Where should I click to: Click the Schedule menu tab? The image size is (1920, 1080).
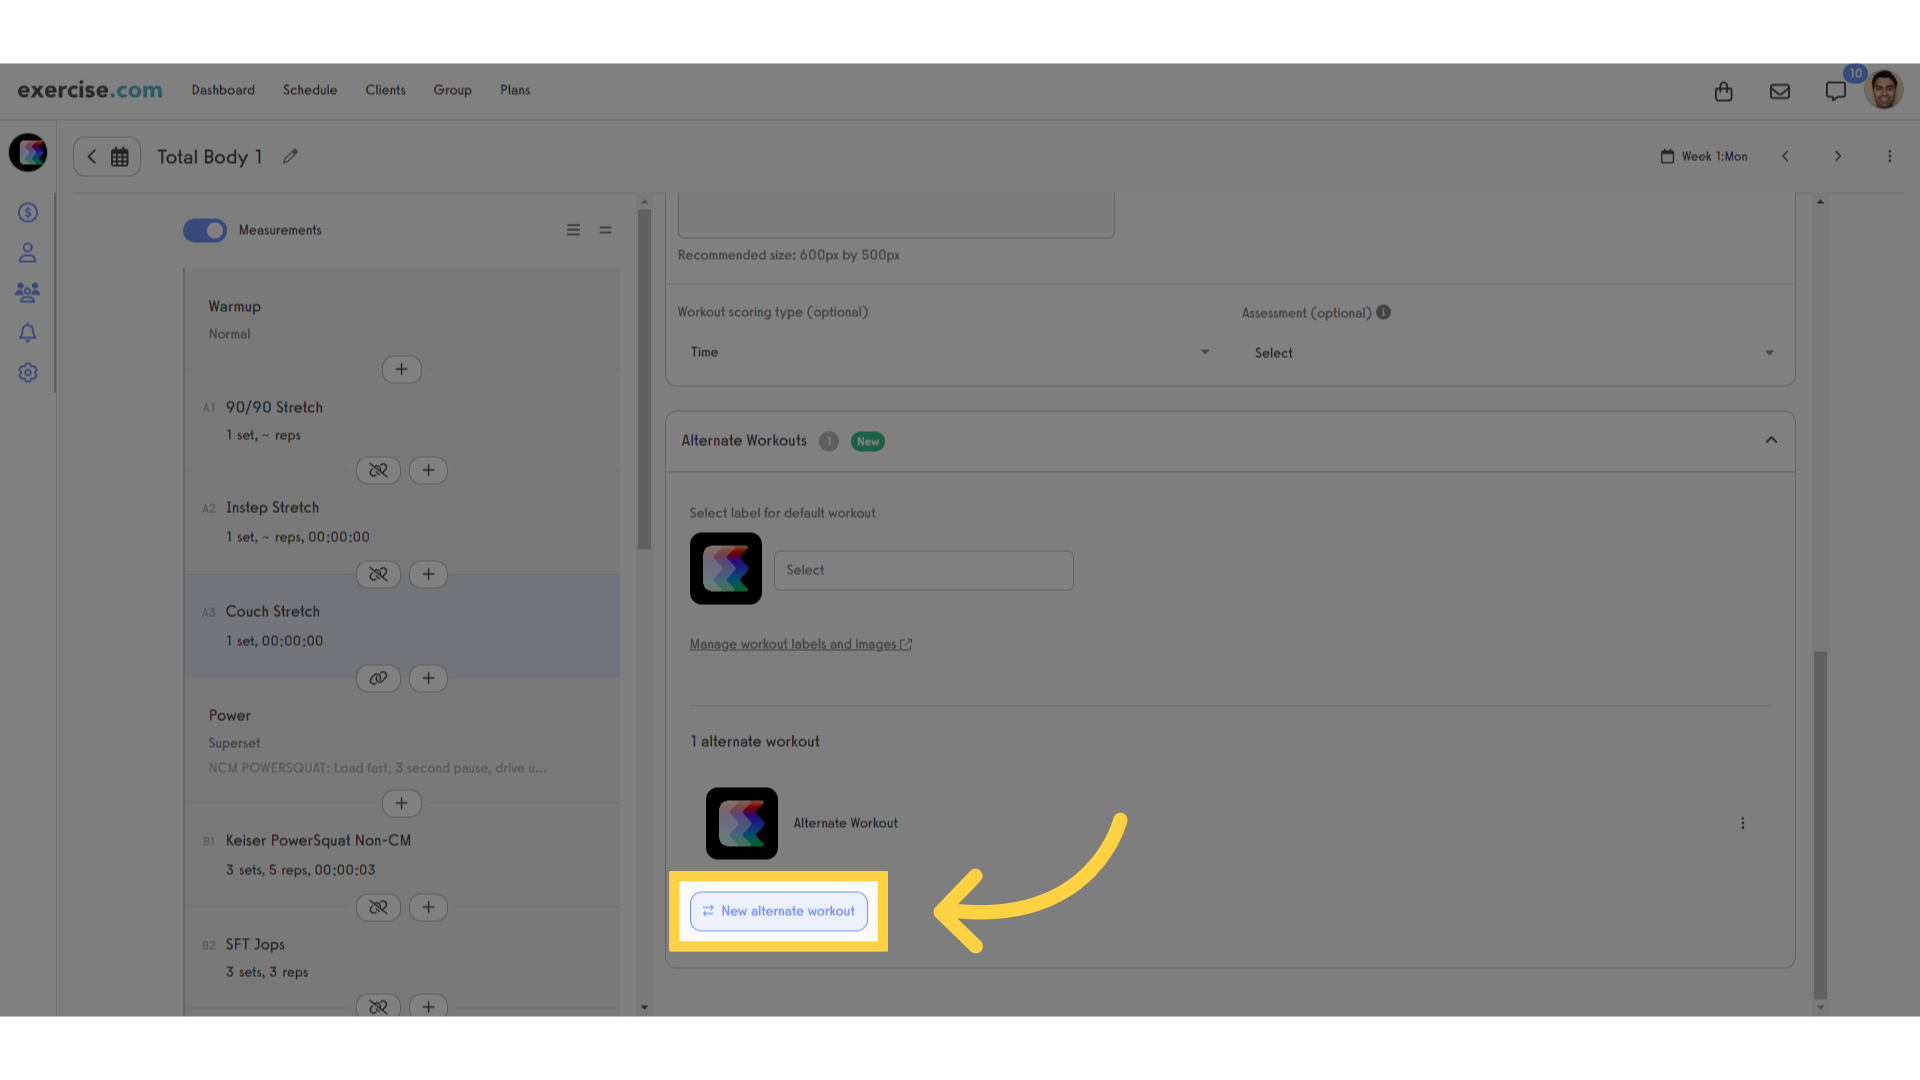click(x=310, y=90)
